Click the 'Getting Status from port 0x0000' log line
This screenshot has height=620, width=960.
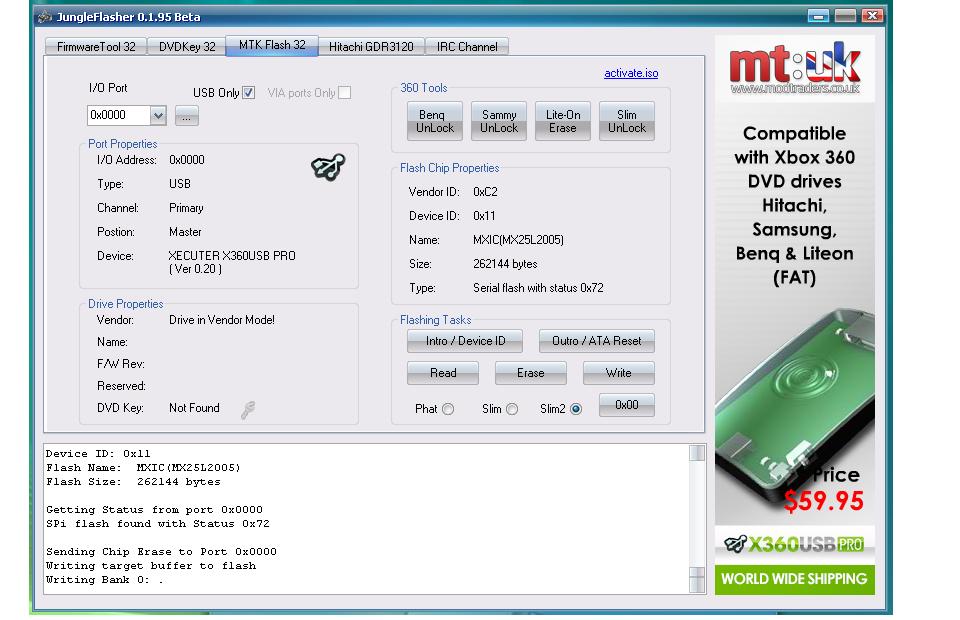tap(154, 510)
